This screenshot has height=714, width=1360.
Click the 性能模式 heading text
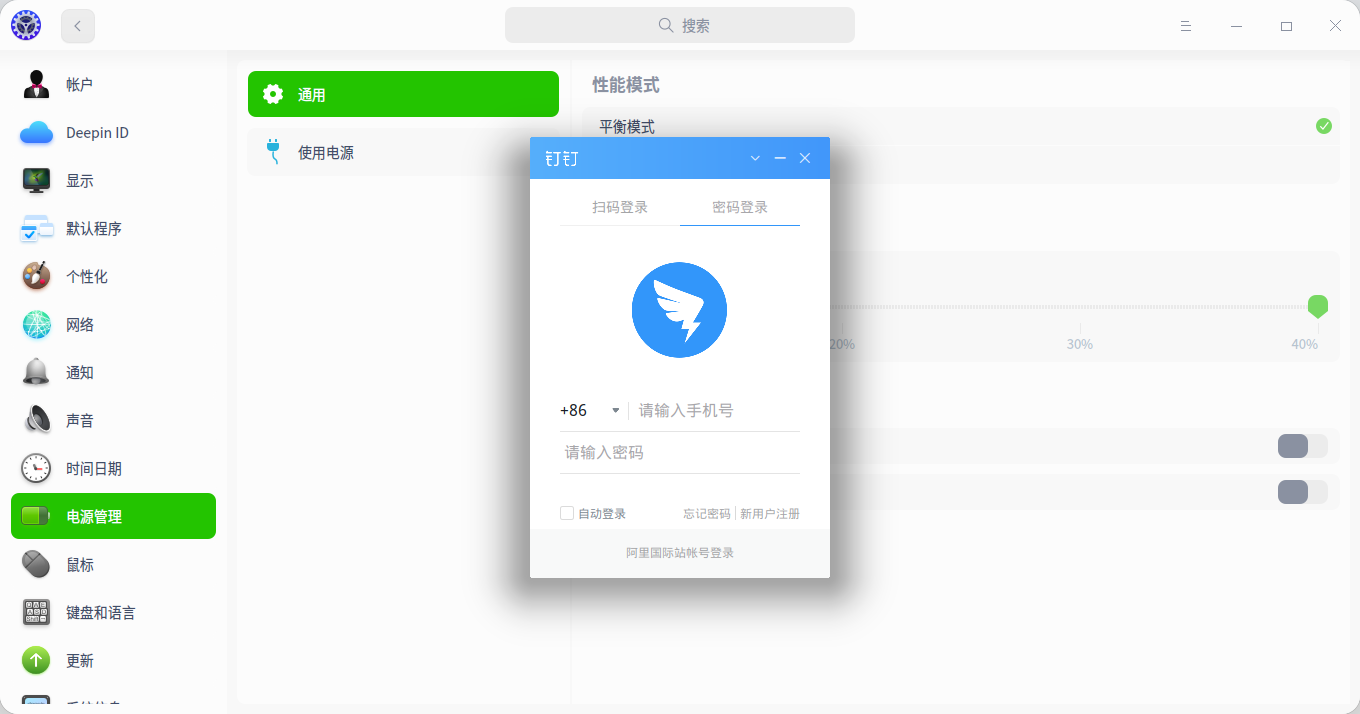pyautogui.click(x=626, y=86)
